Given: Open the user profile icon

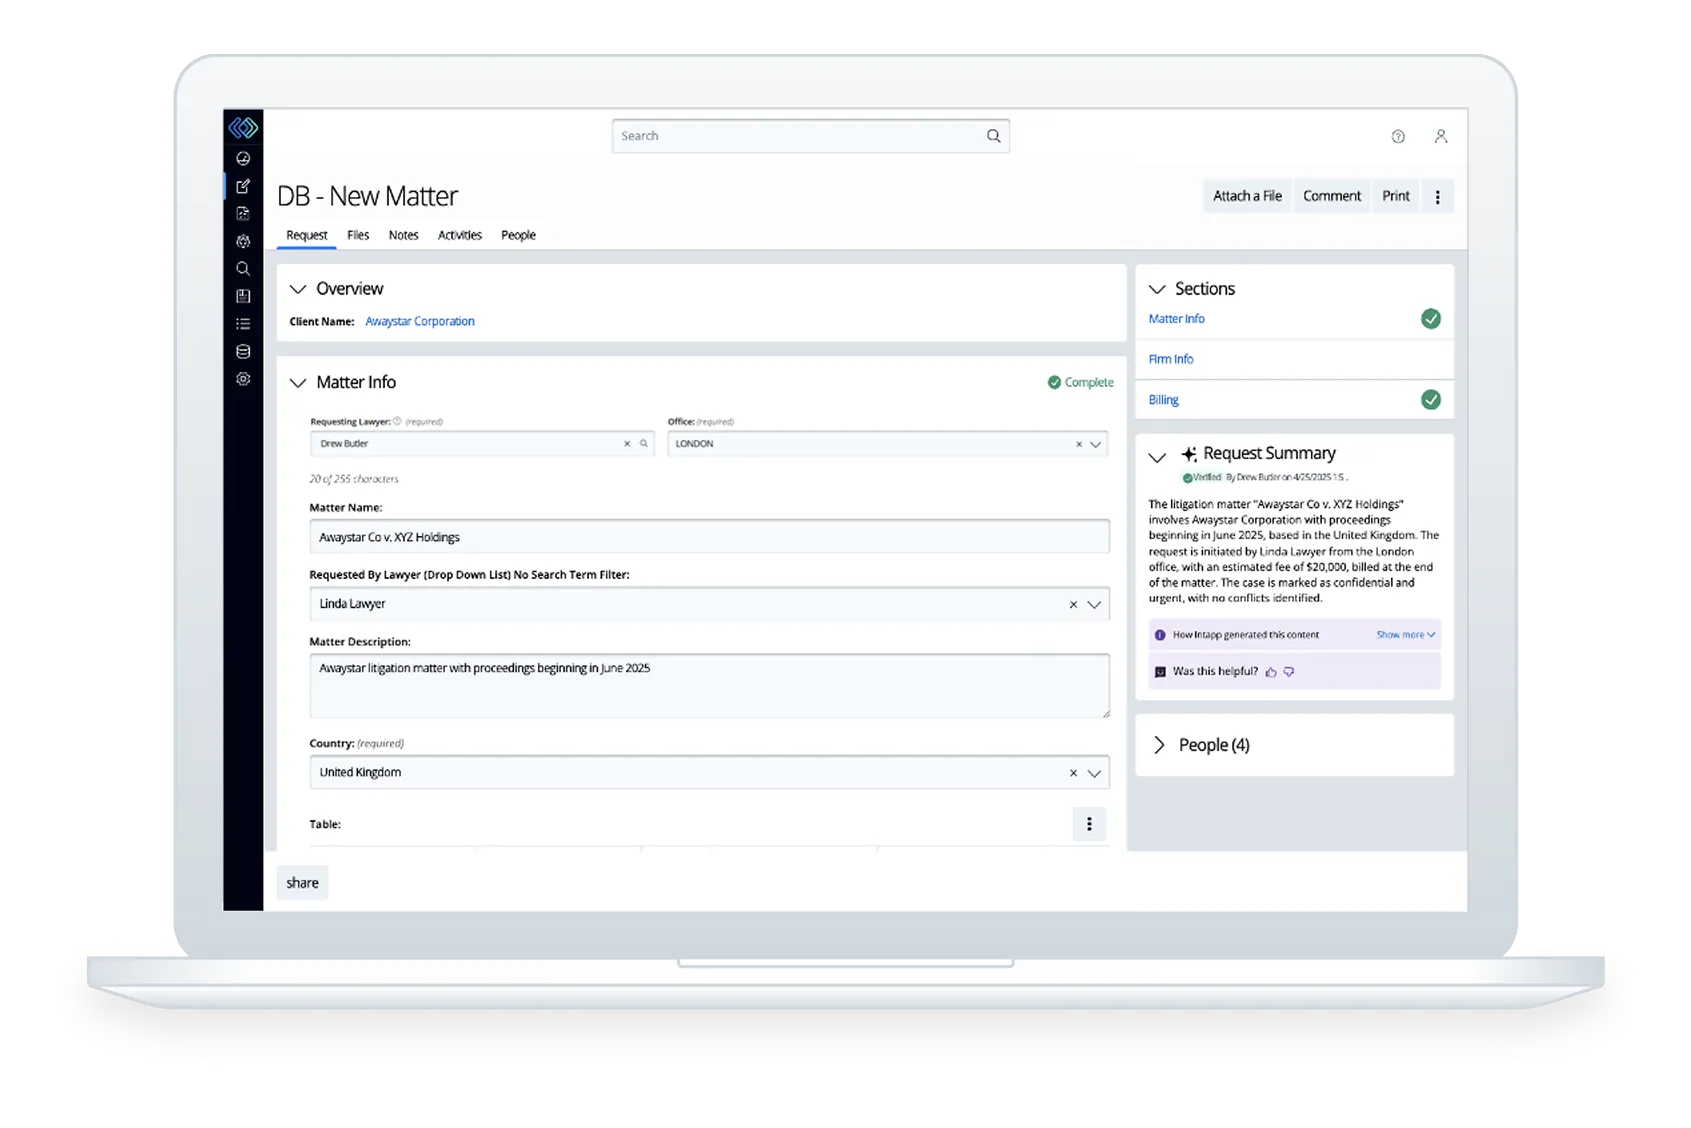Looking at the screenshot, I should (1441, 136).
